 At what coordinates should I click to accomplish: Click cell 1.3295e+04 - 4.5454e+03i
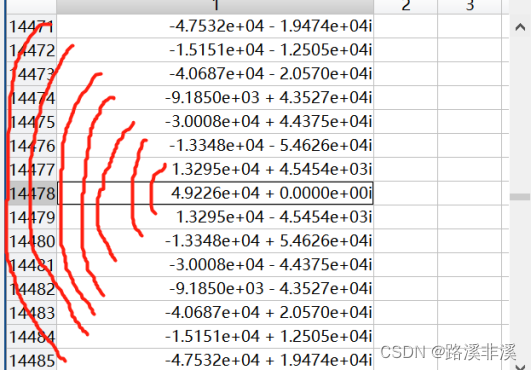tap(215, 217)
